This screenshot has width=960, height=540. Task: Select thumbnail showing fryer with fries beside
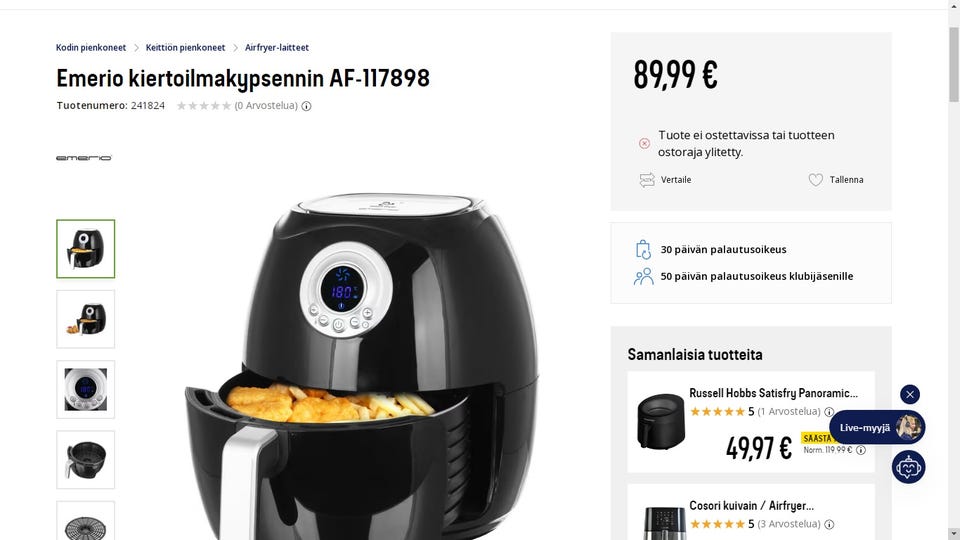(x=86, y=319)
